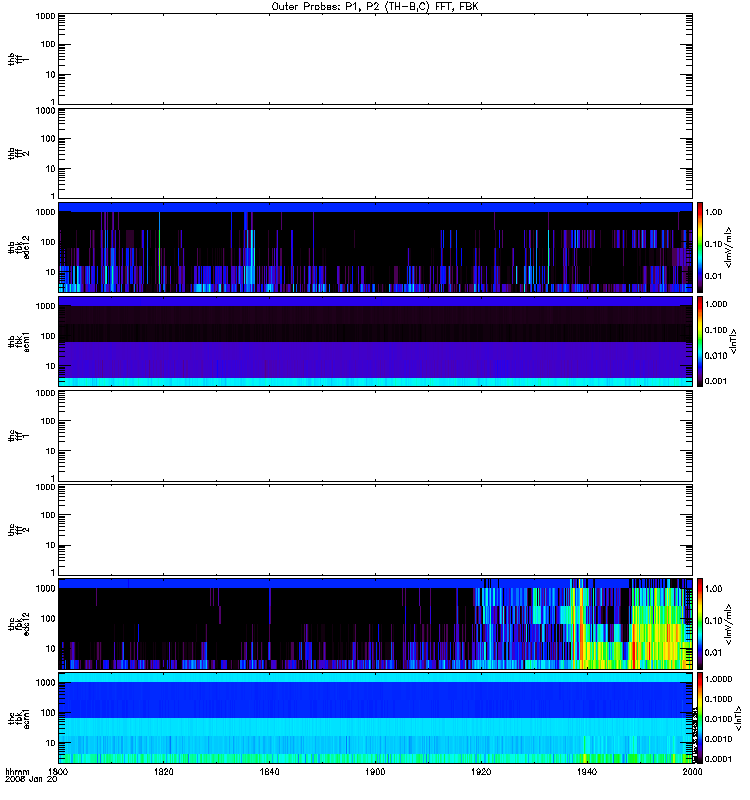This screenshot has width=750, height=800.
Task: Click the '1840' time label on the x-axis
Action: coord(269,771)
